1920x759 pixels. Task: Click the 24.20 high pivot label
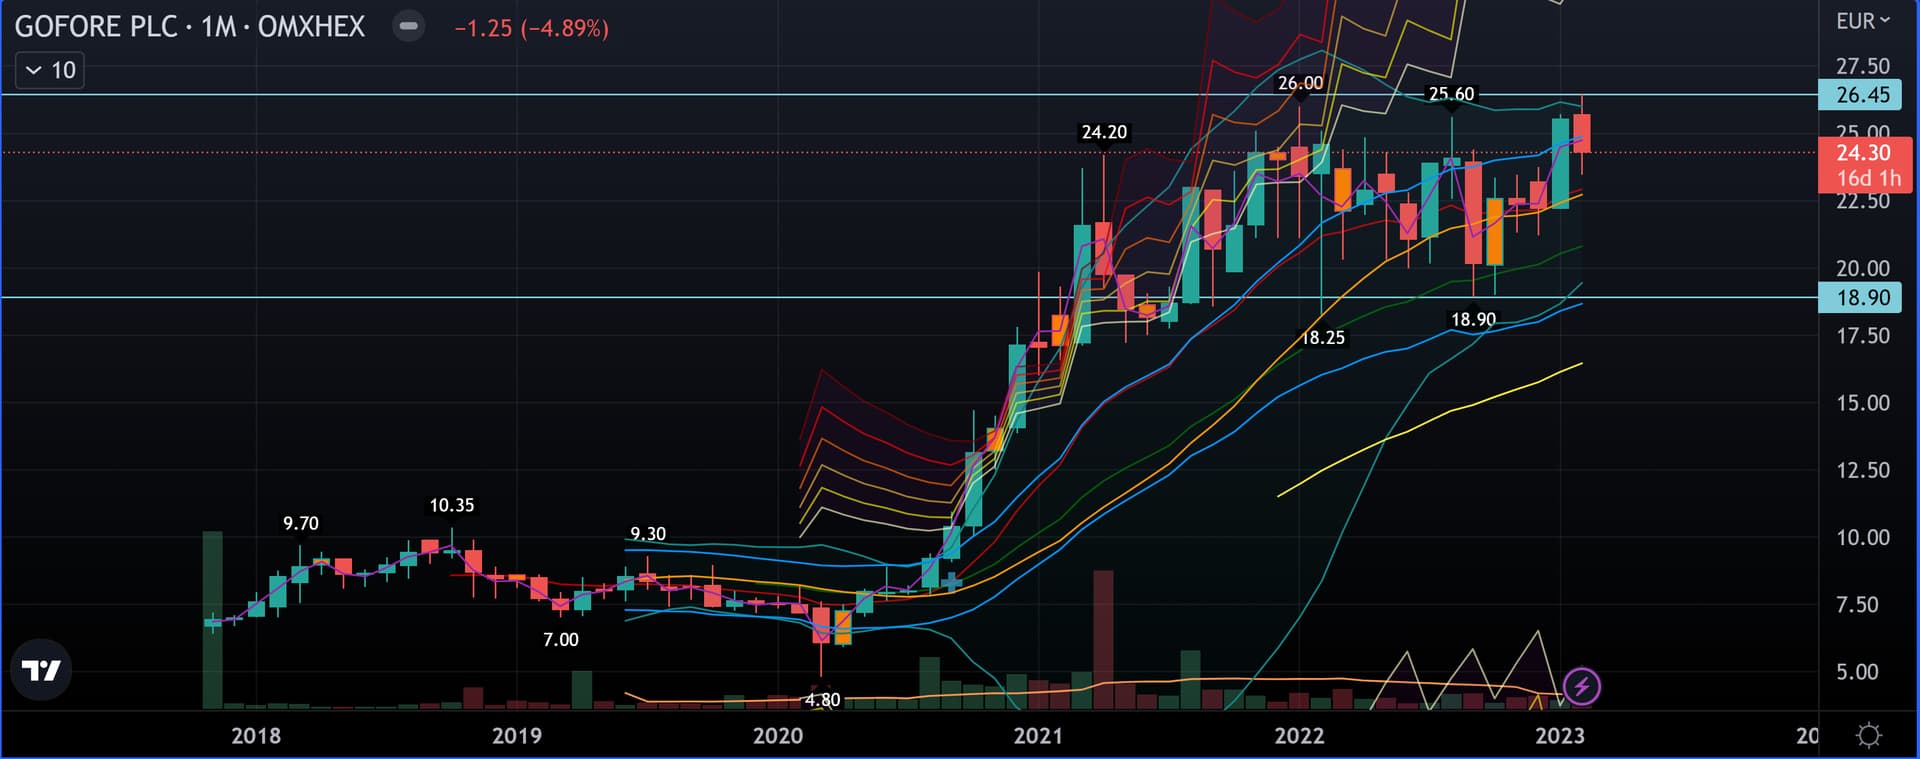[x=1104, y=132]
